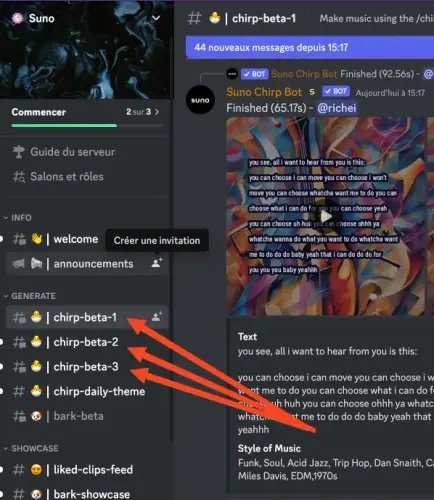Screen dimensions: 434x500
Task: Click the @richei mention
Action: pos(337,108)
